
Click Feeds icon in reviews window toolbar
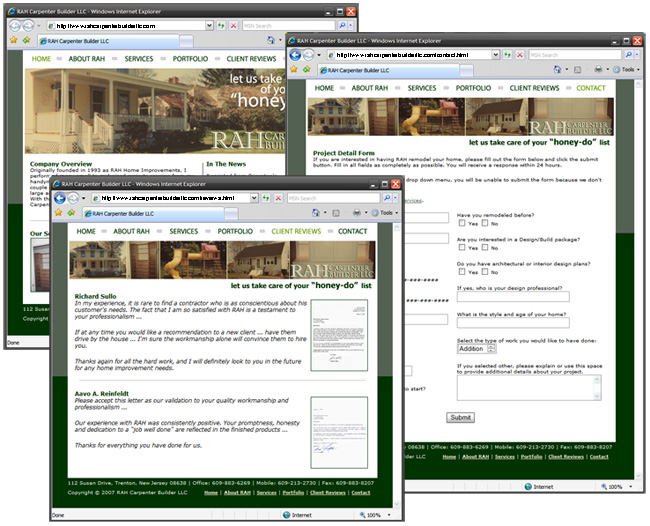coord(336,213)
